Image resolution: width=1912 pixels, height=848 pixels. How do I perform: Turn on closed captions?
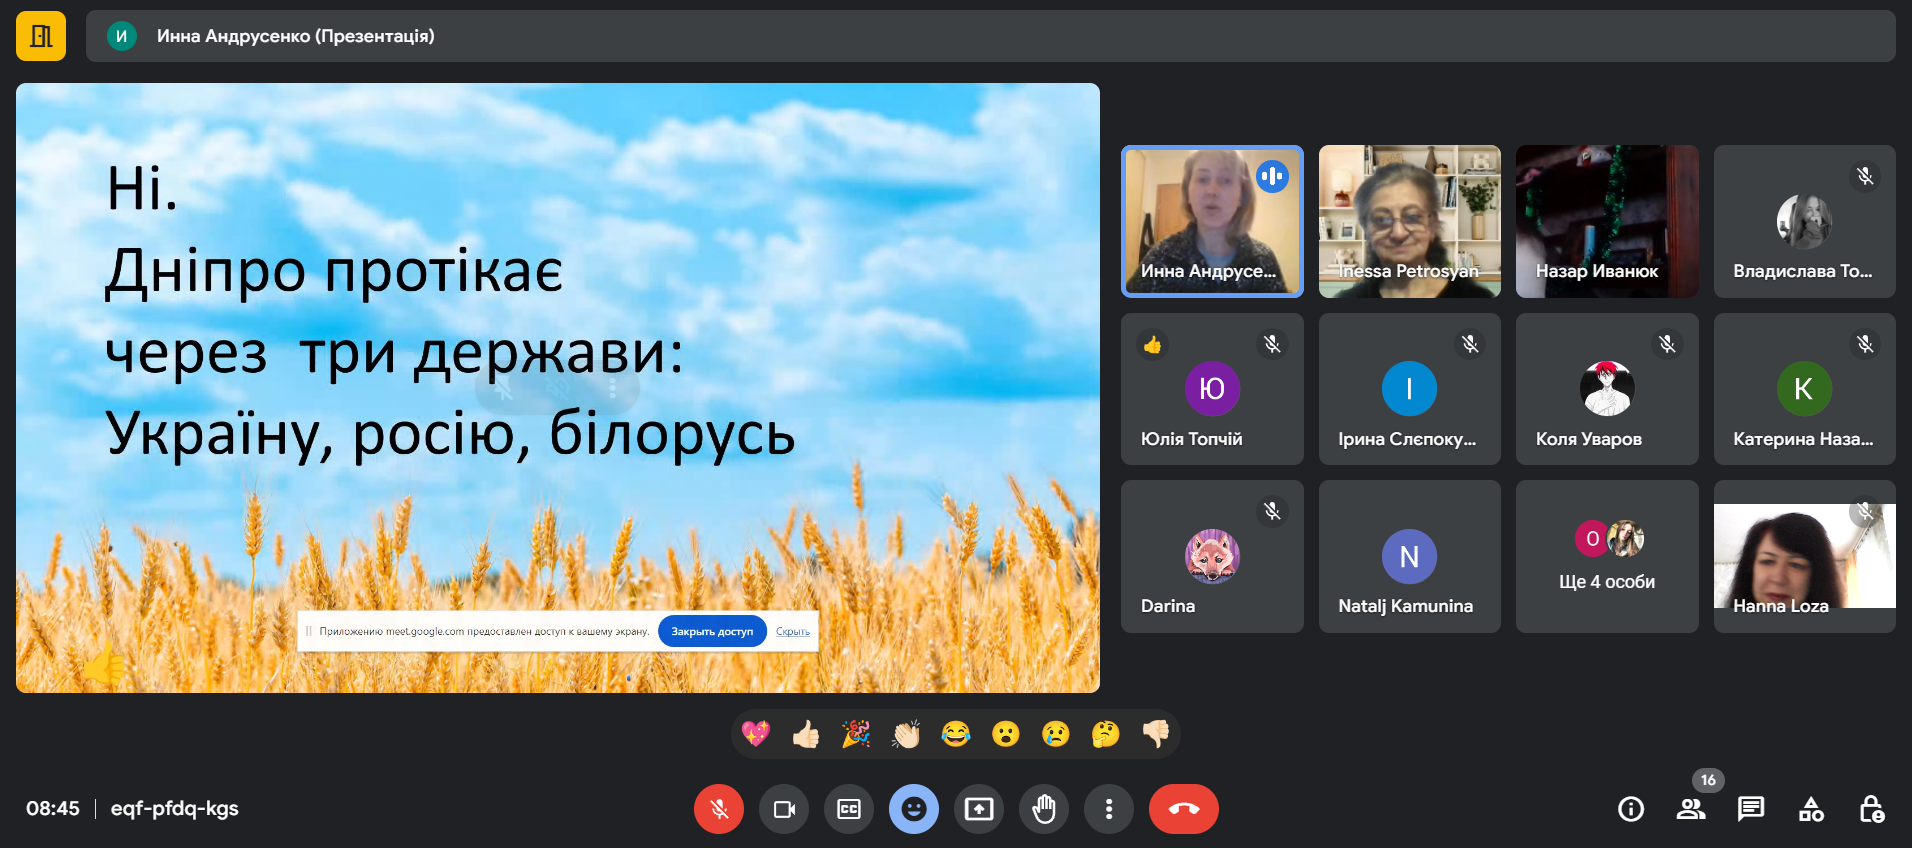pyautogui.click(x=849, y=809)
